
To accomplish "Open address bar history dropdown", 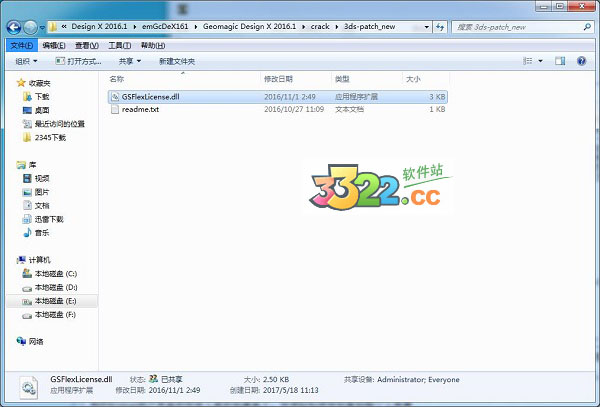I will coord(427,27).
